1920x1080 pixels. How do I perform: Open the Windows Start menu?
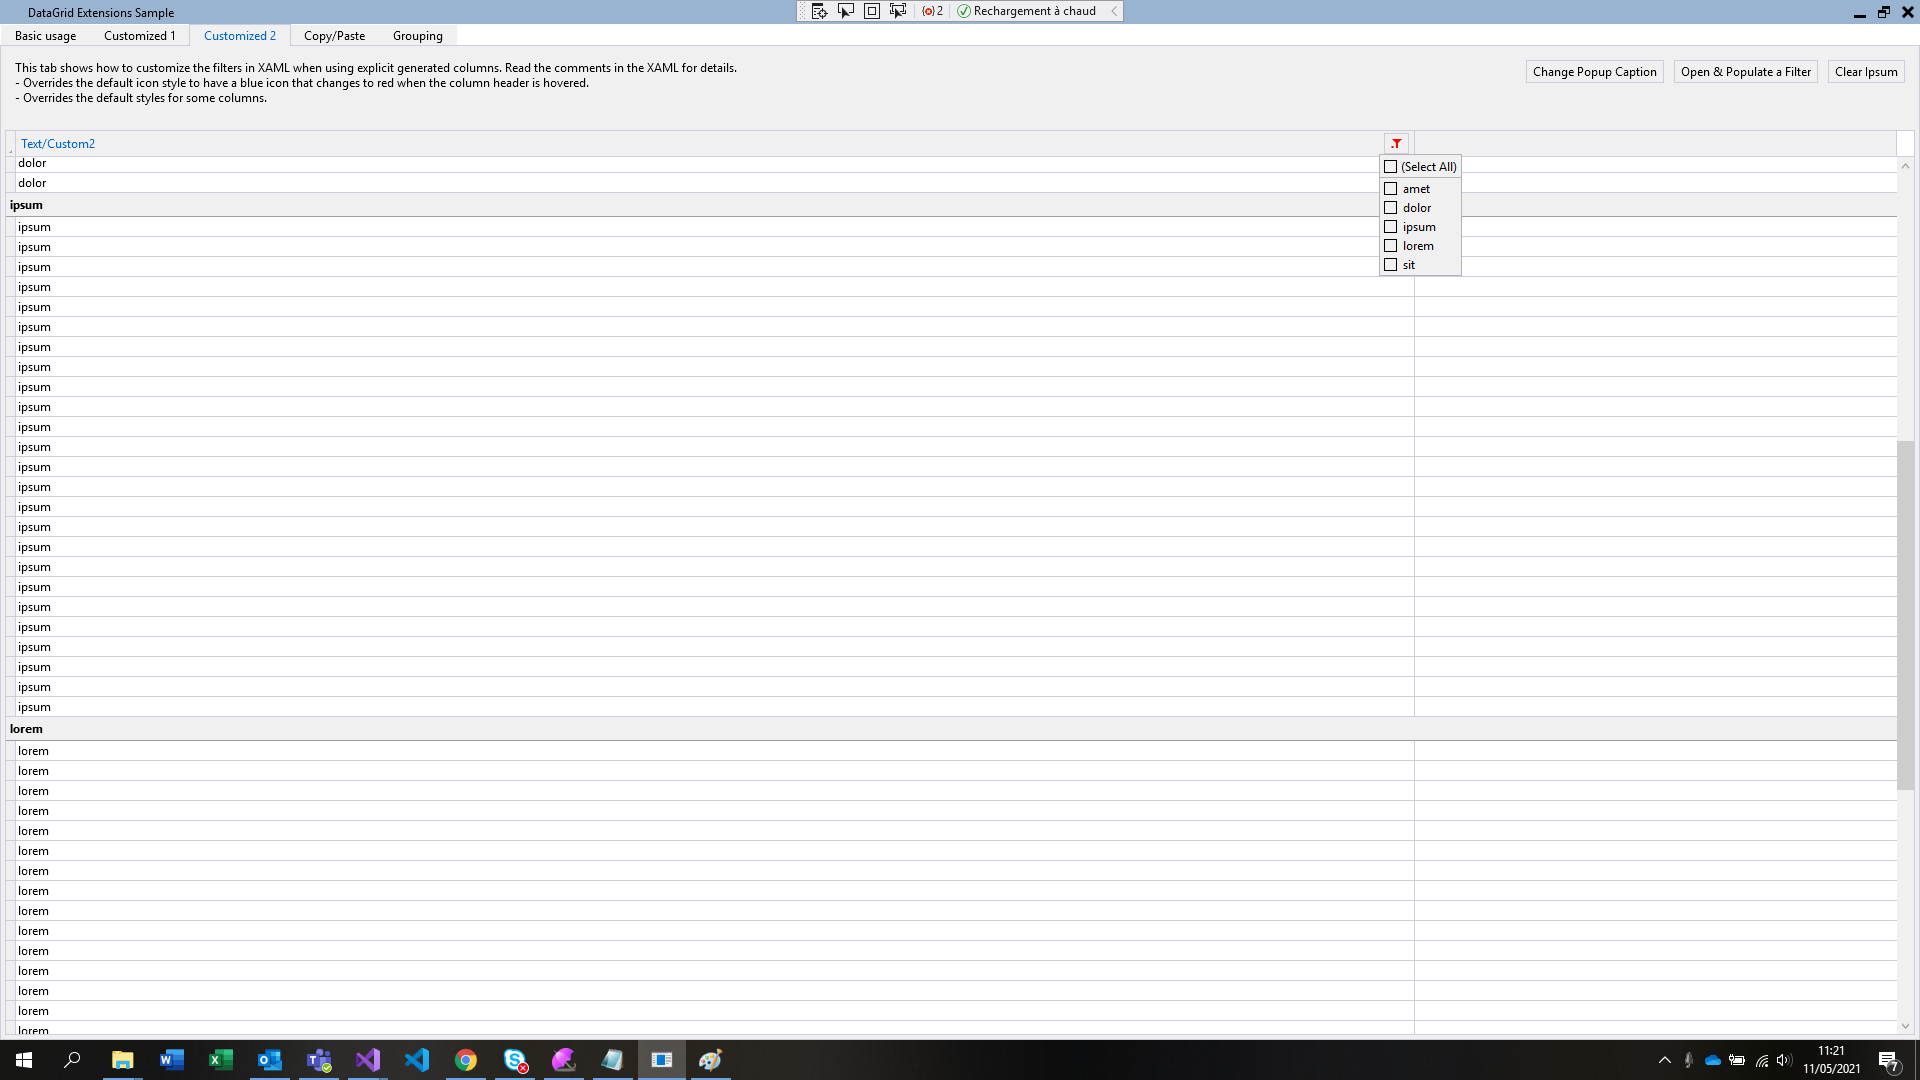pos(24,1060)
